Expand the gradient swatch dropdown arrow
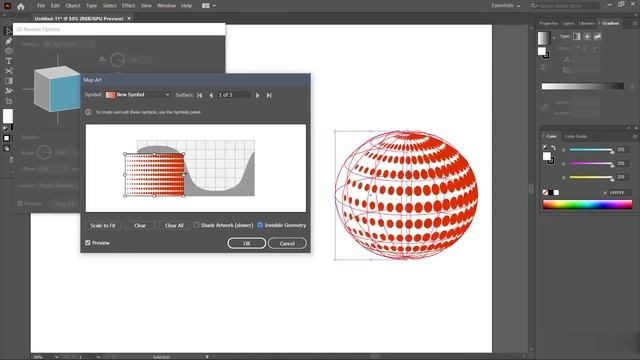This screenshot has height=360, width=640. coord(554,38)
